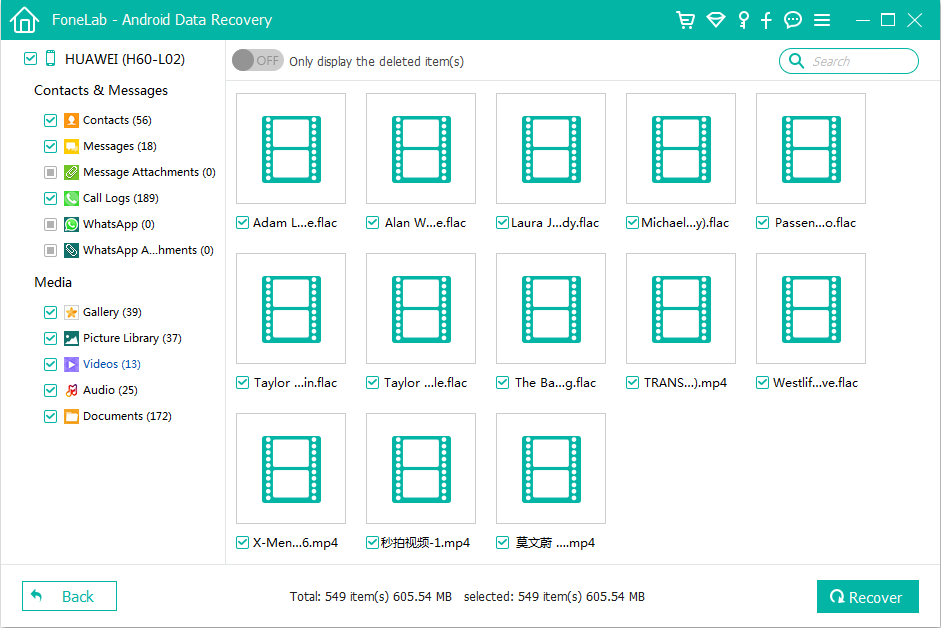This screenshot has height=628, width=941.
Task: Click the Contacts orange icon
Action: 71,120
